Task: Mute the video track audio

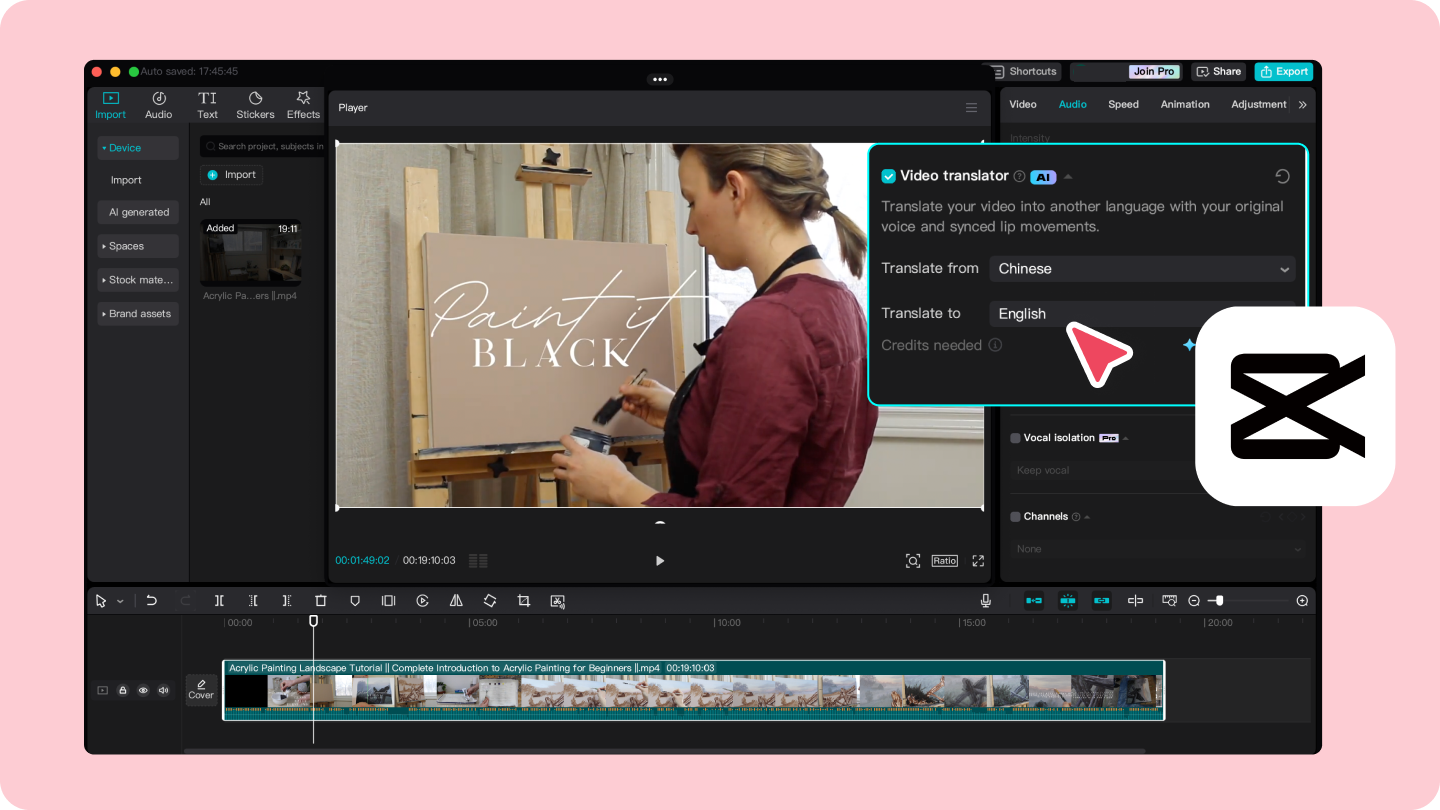Action: click(163, 690)
